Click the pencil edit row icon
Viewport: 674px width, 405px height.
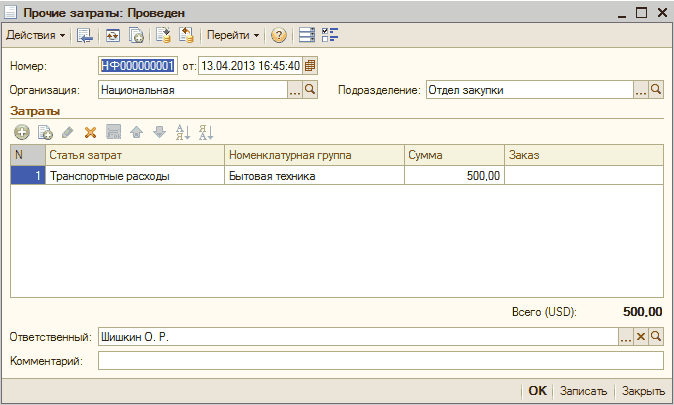(x=67, y=132)
